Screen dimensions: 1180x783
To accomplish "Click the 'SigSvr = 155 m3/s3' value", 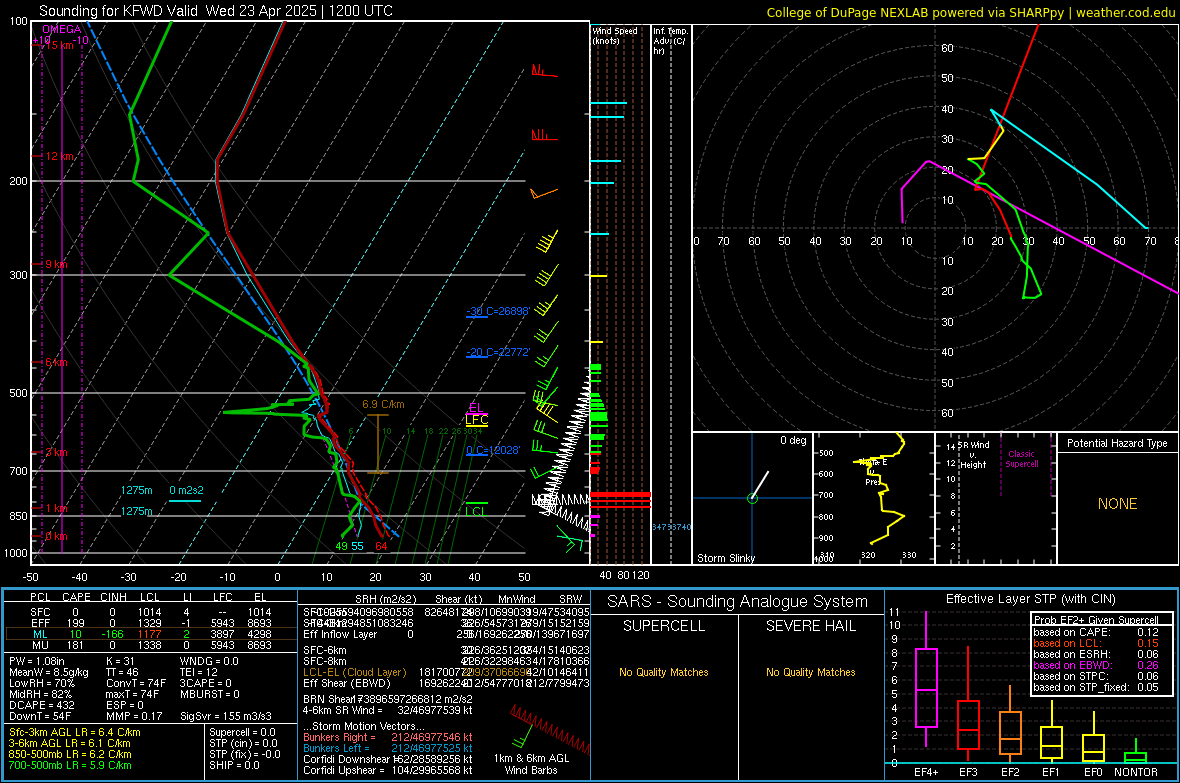I will [226, 716].
